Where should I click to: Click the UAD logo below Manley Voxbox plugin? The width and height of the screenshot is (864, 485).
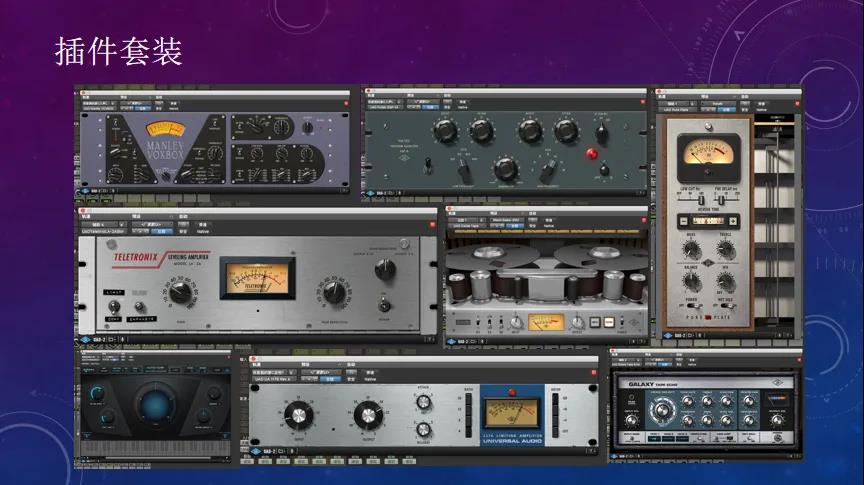click(x=85, y=191)
